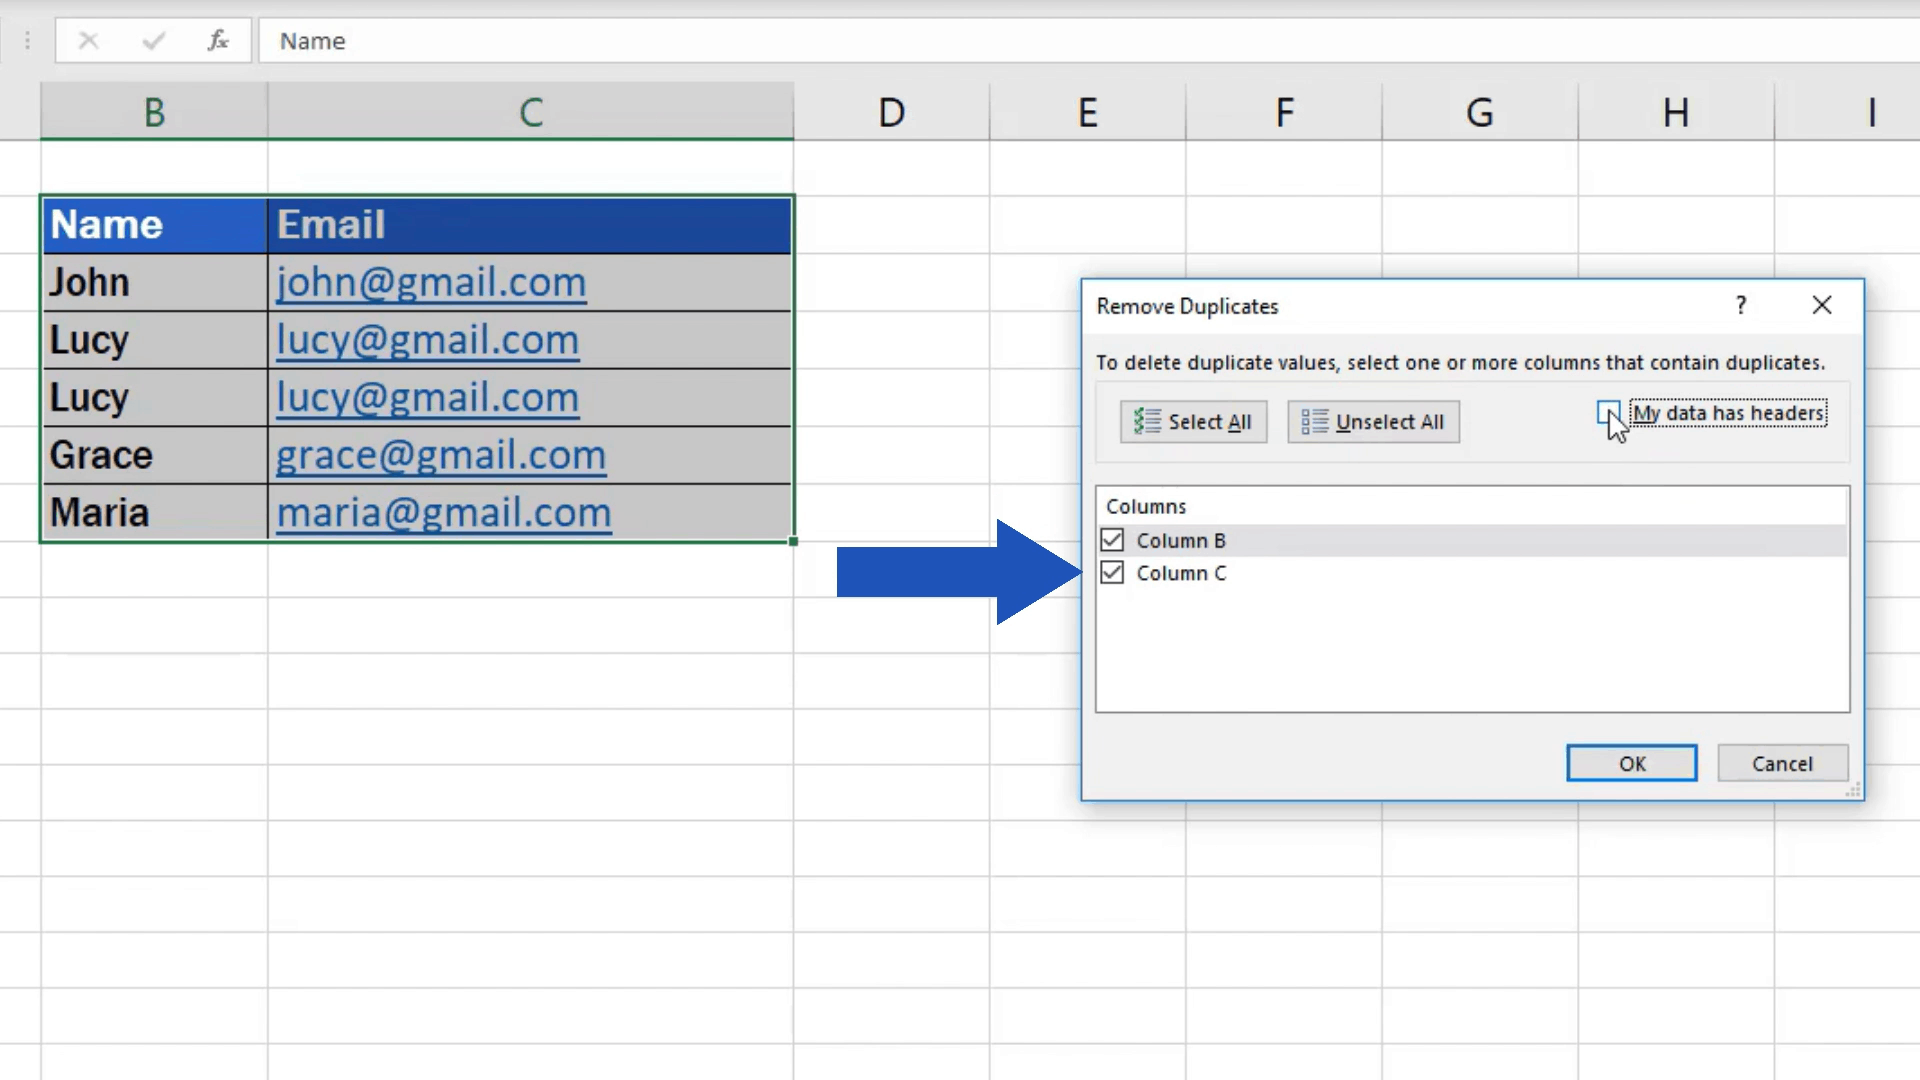
Task: Select the cell containing 'Maria'
Action: (154, 511)
